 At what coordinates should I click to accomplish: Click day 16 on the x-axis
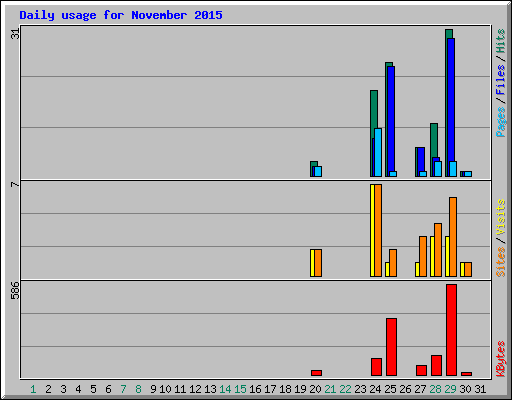point(255,389)
